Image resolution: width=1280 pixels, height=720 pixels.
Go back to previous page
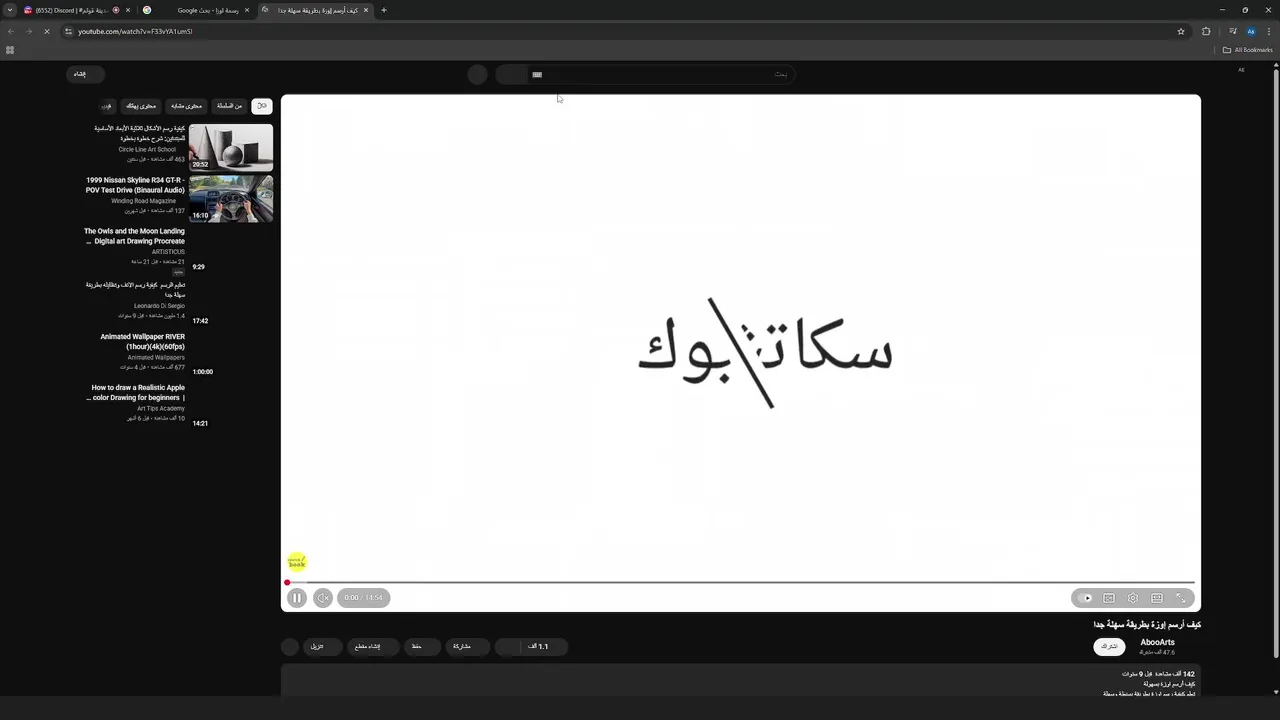click(11, 31)
